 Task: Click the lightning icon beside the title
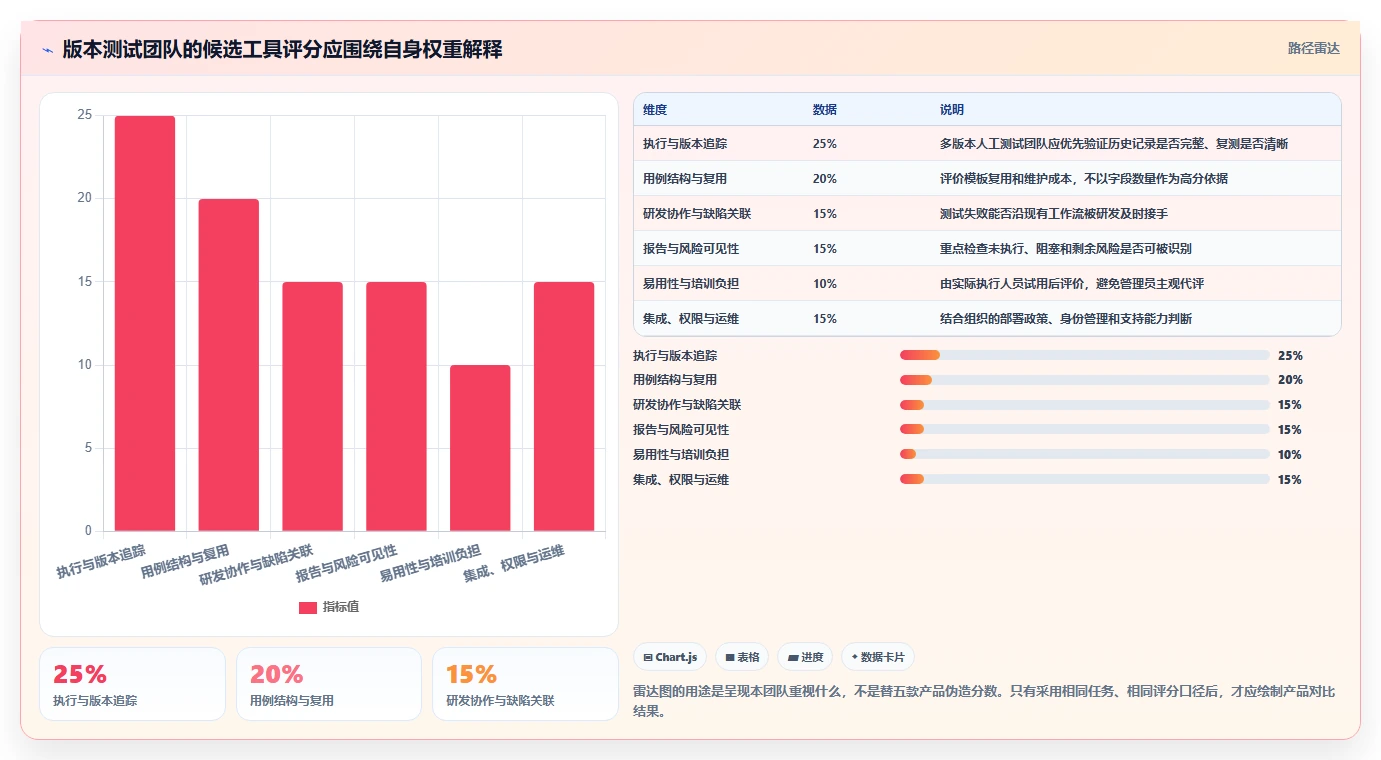(48, 50)
